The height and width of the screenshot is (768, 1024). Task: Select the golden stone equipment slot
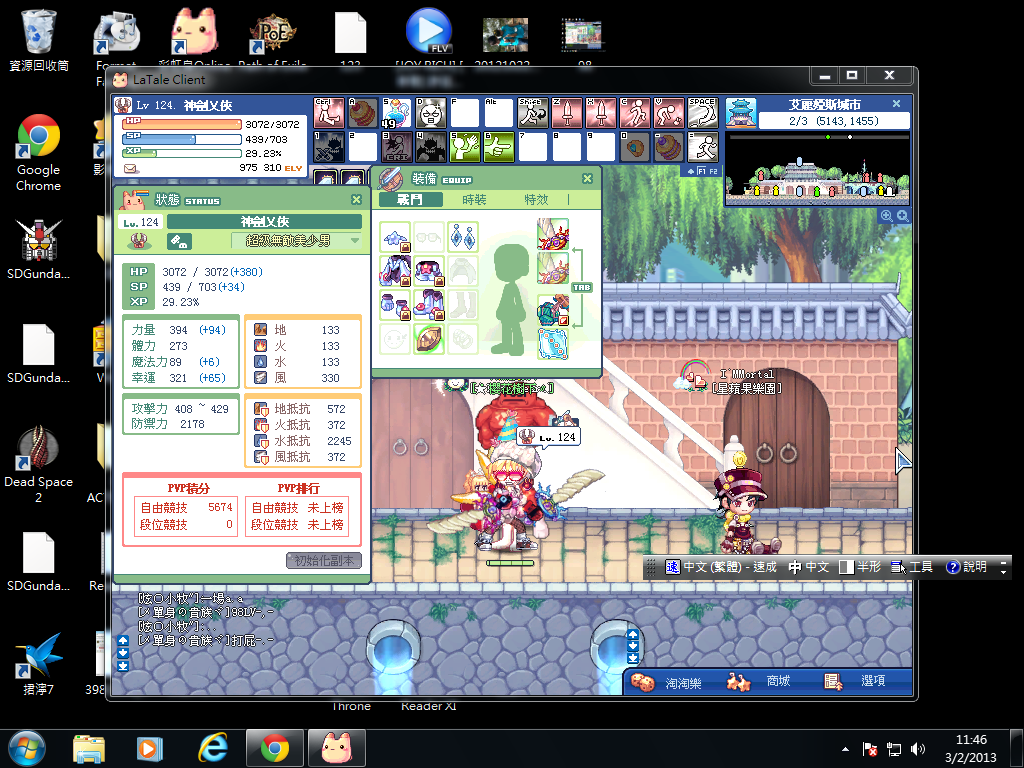pos(429,339)
